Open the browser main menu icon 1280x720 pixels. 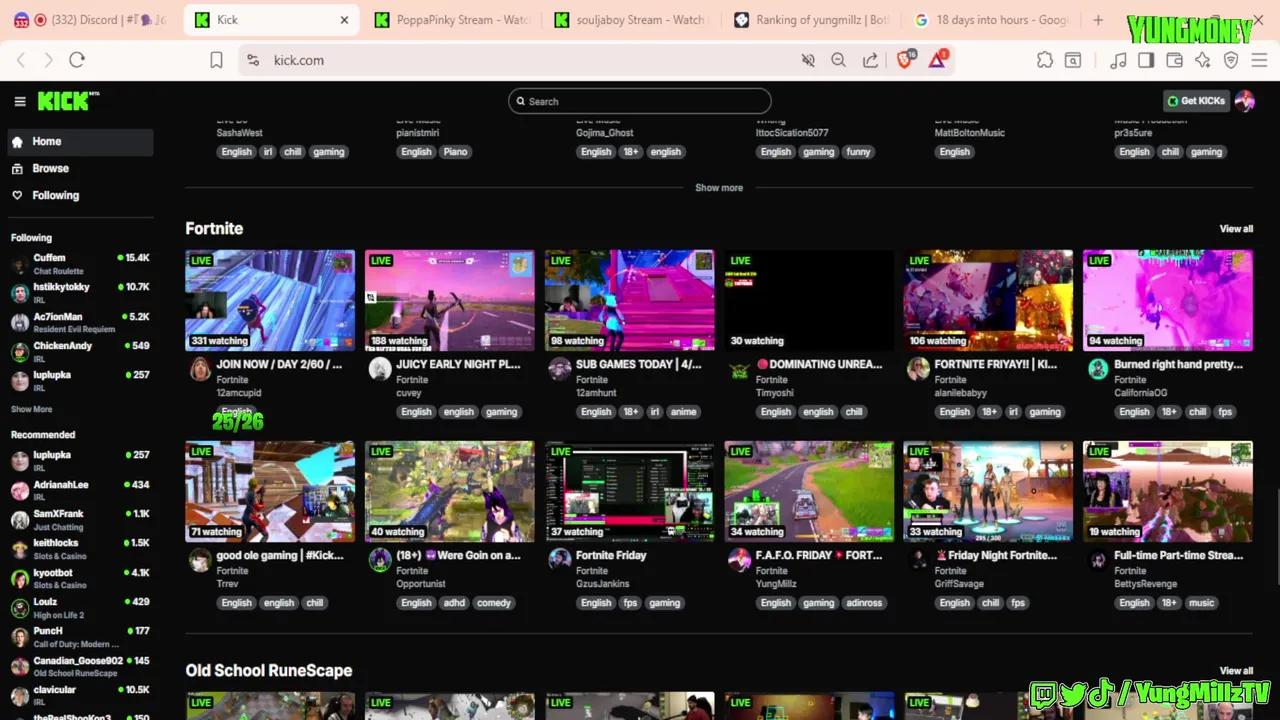click(x=1259, y=60)
